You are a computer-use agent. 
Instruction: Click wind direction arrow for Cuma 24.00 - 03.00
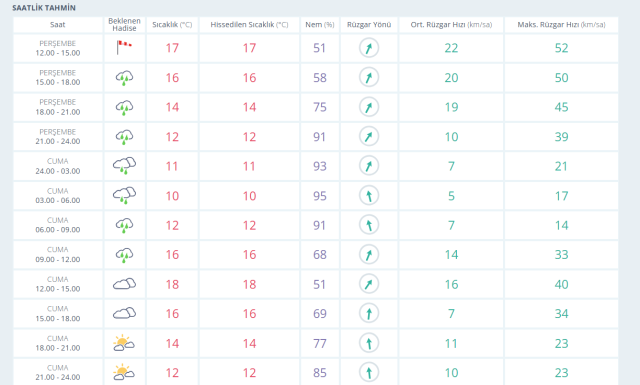click(x=369, y=166)
